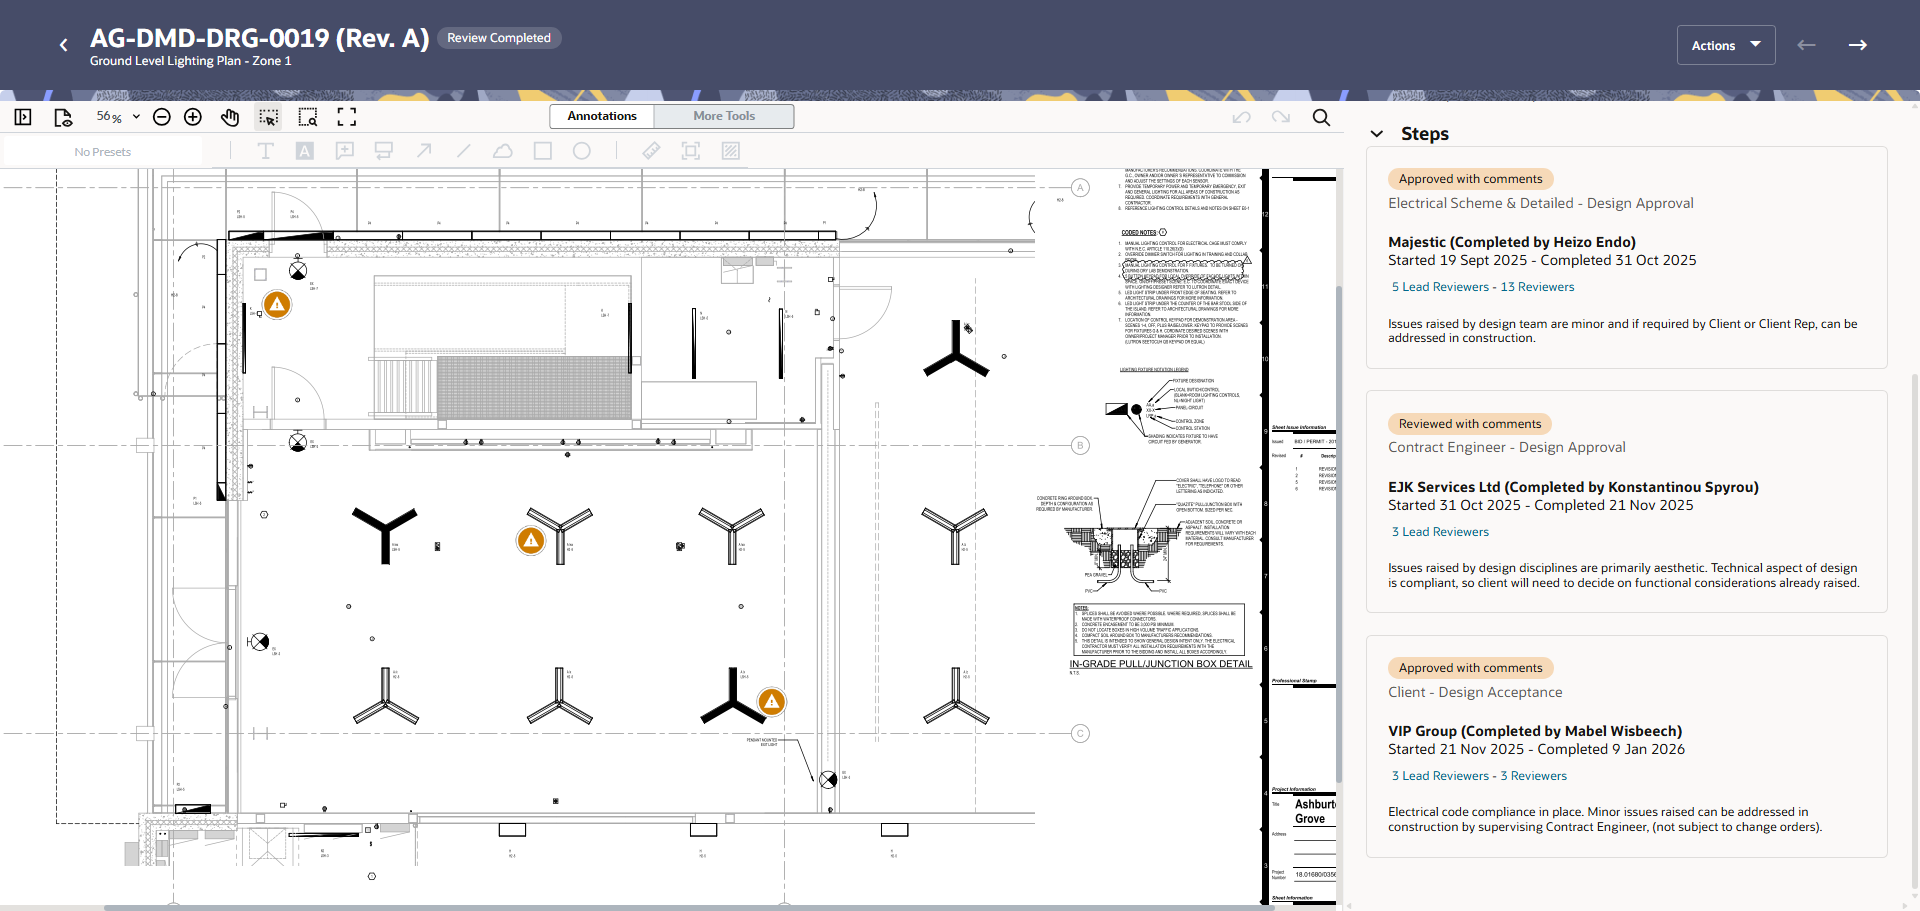Click the drawing viewer's vertical scrollbar
The image size is (1920, 911).
(x=1339, y=530)
